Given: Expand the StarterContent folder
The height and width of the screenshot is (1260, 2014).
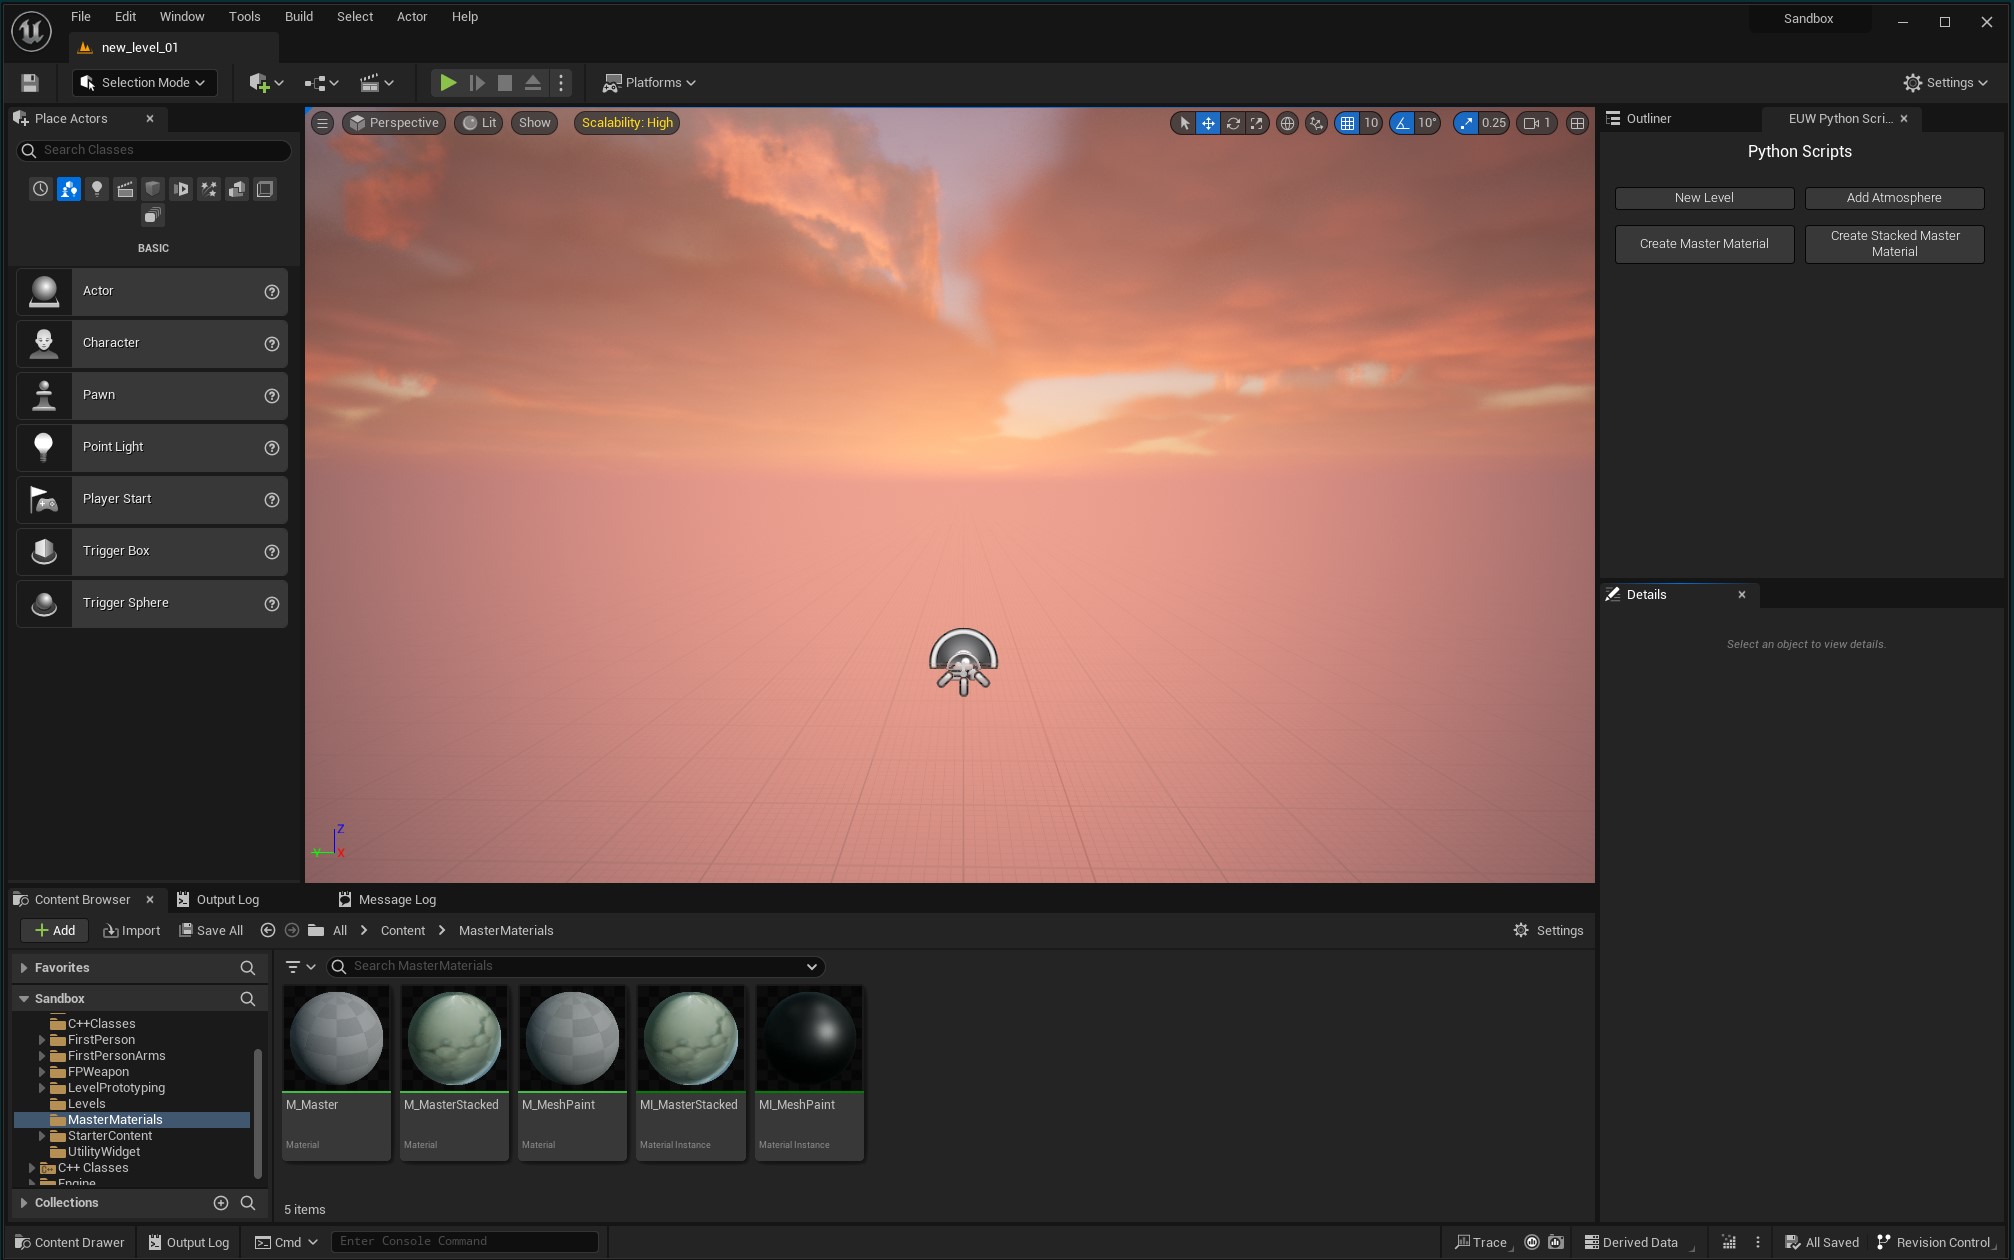Looking at the screenshot, I should (x=42, y=1136).
